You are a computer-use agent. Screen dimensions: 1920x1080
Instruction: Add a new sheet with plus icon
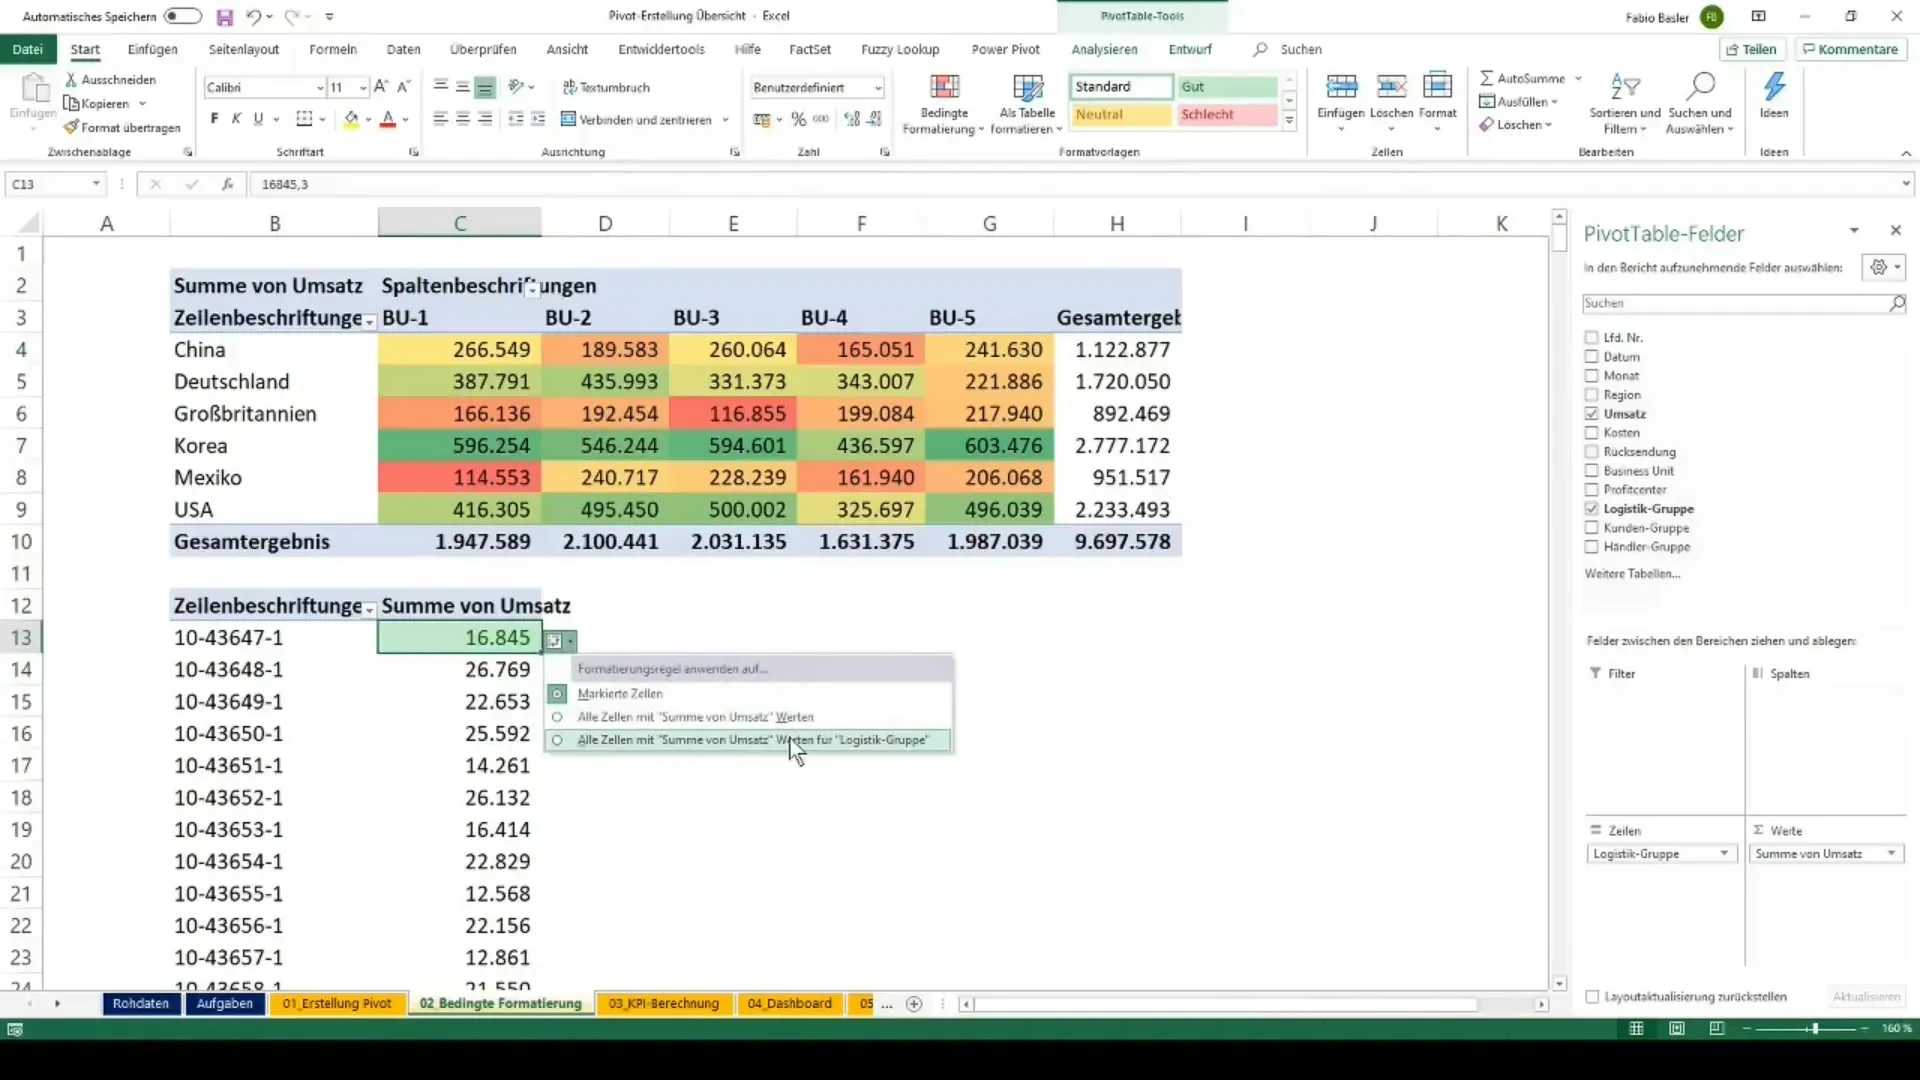click(x=914, y=1004)
